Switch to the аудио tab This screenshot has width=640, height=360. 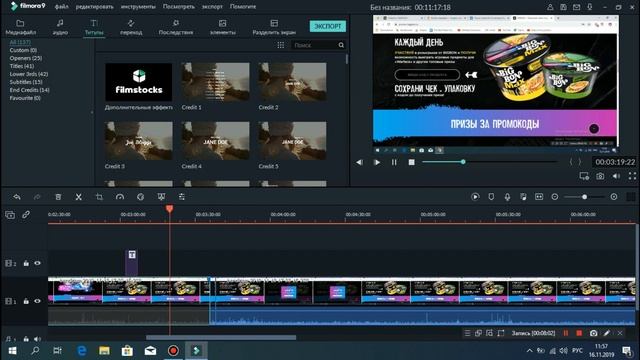point(60,27)
